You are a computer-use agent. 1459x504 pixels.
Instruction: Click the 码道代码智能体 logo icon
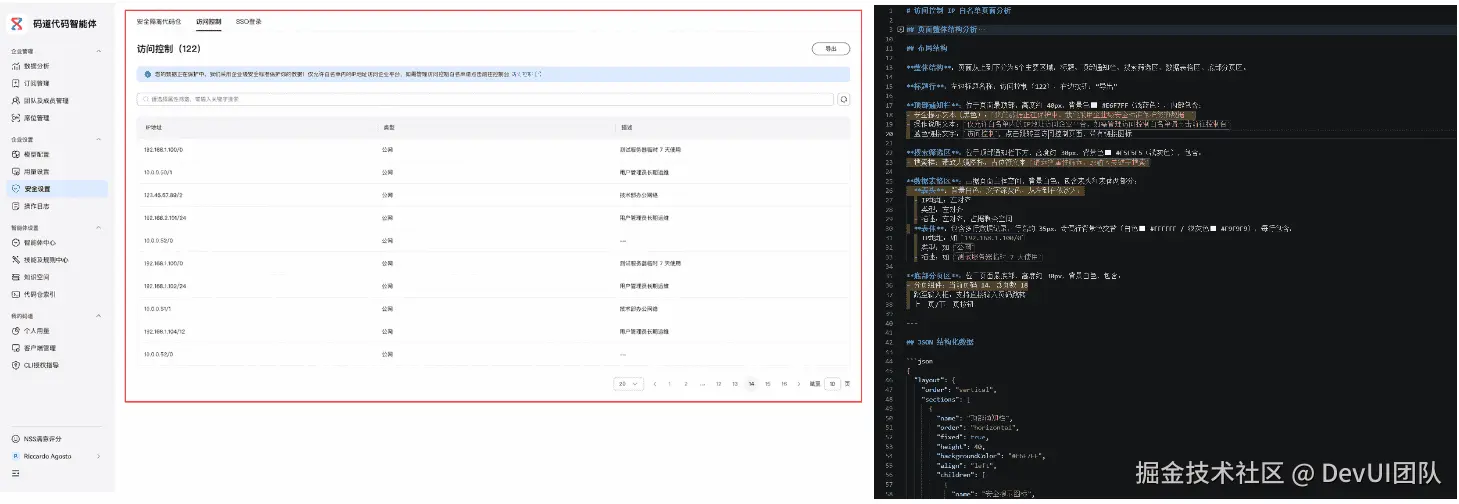coord(15,23)
